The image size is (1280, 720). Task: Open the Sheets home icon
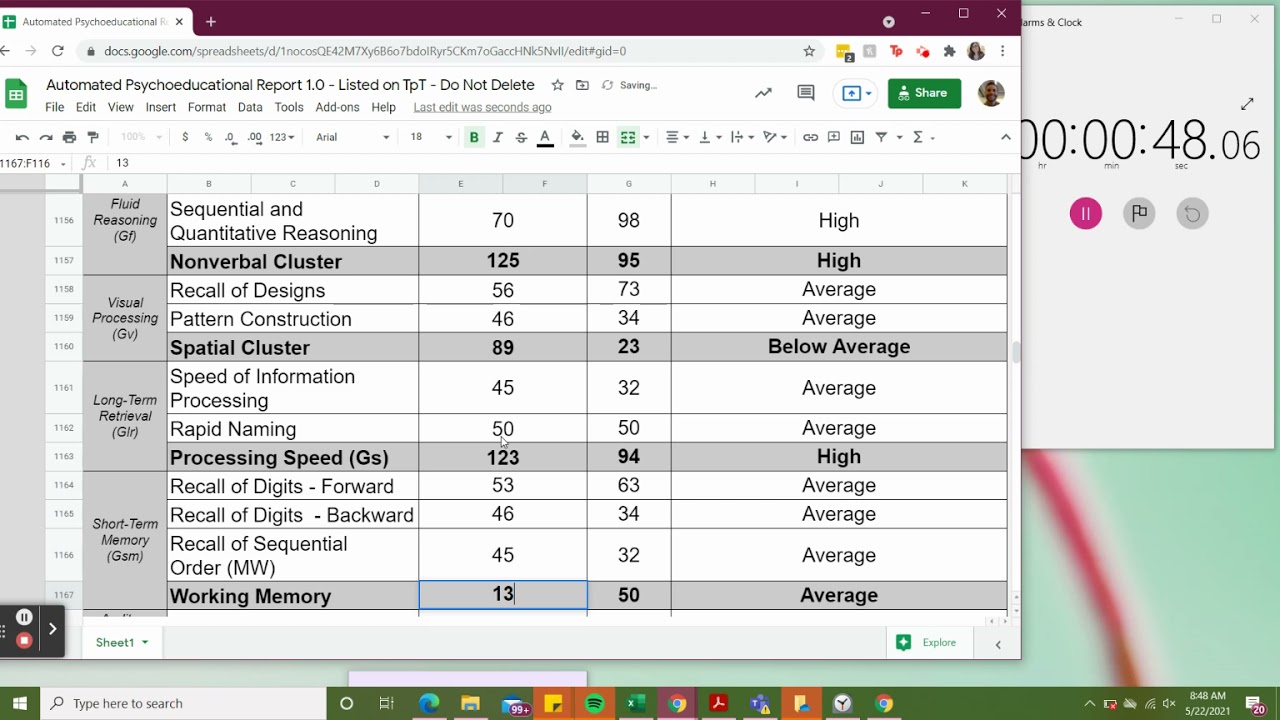pyautogui.click(x=16, y=95)
